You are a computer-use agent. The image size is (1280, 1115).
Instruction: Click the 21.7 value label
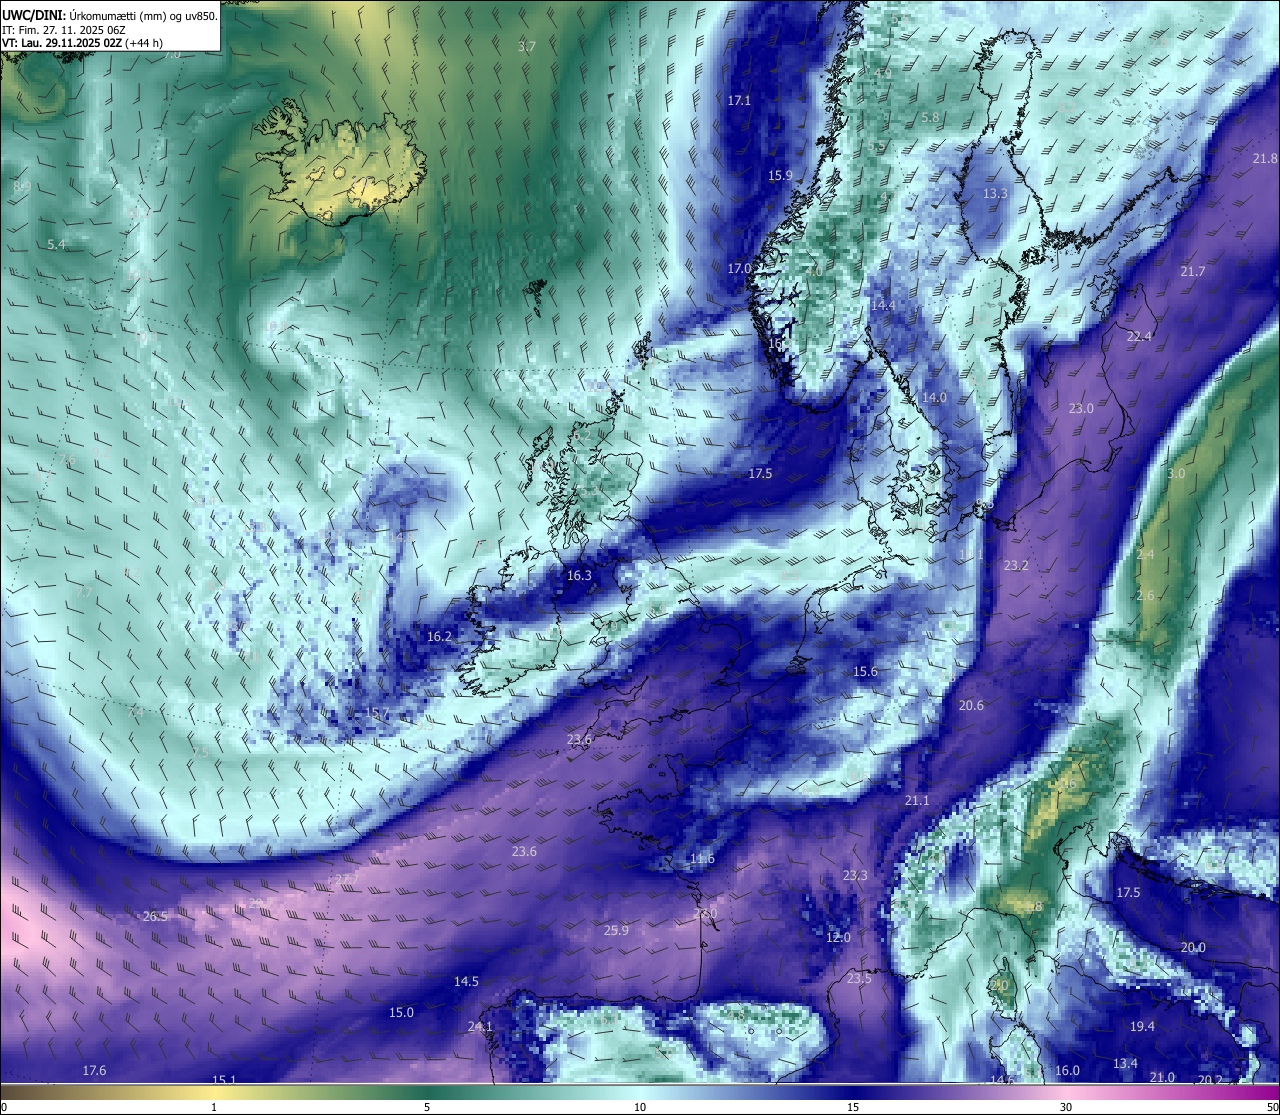(1193, 272)
